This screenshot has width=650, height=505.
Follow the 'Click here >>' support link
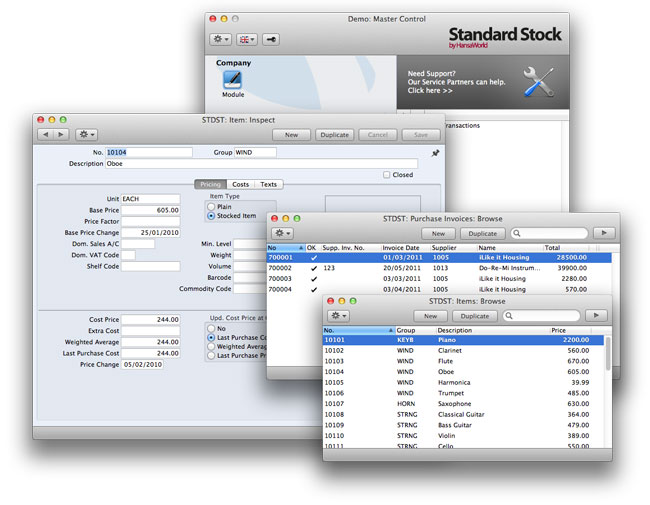pos(429,90)
